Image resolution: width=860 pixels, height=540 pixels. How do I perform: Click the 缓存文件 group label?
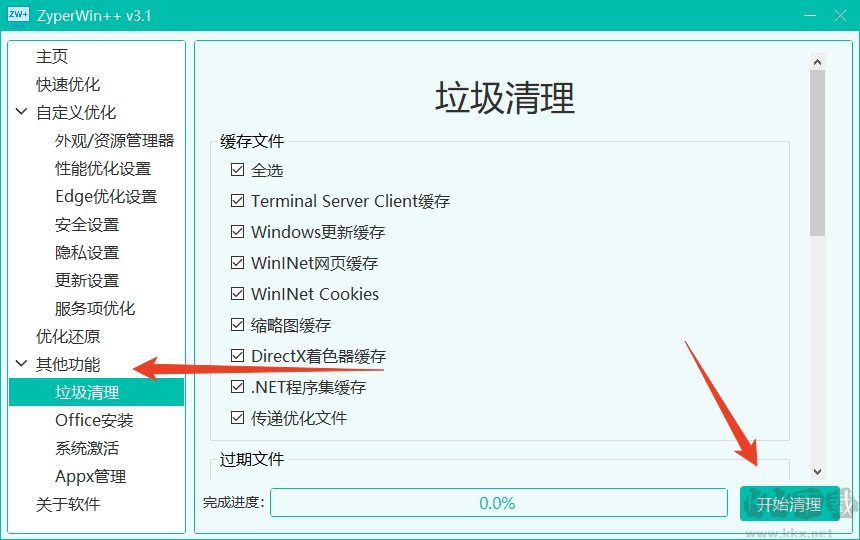point(252,141)
